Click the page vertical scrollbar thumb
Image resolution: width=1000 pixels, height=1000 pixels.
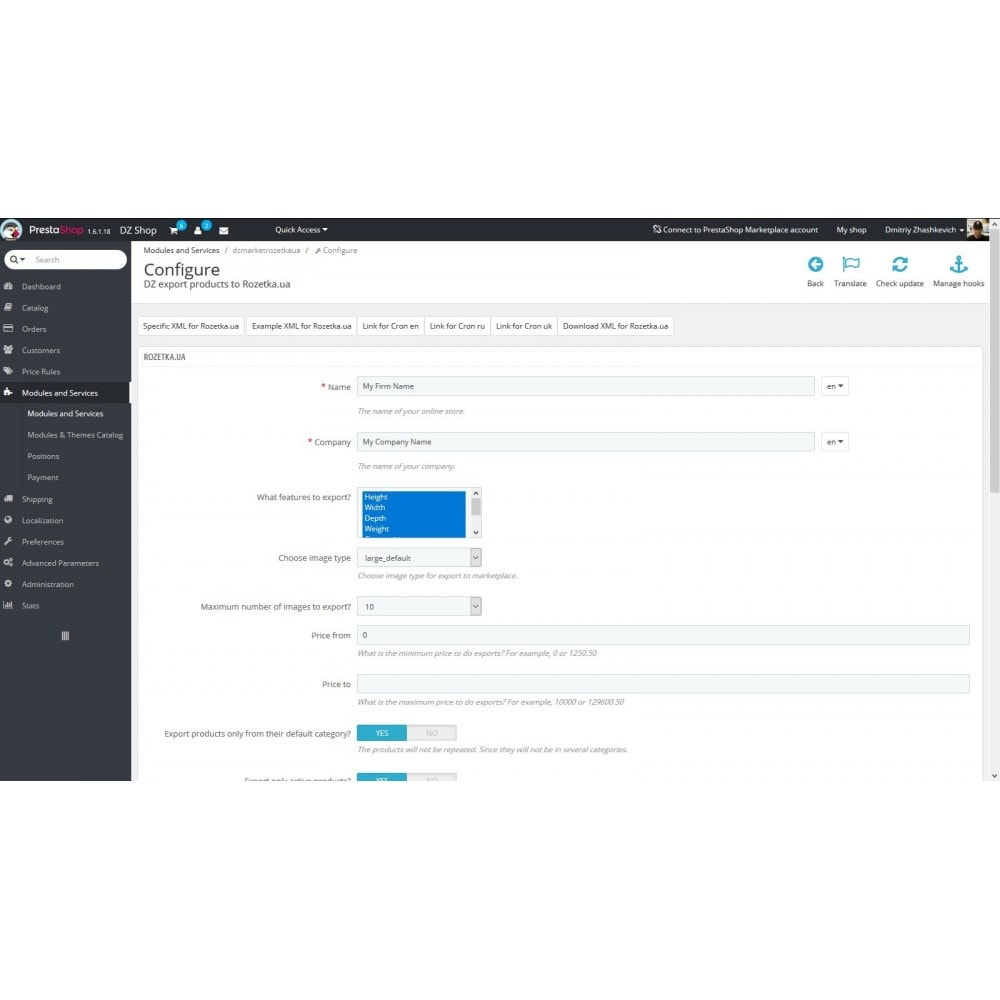tap(994, 362)
